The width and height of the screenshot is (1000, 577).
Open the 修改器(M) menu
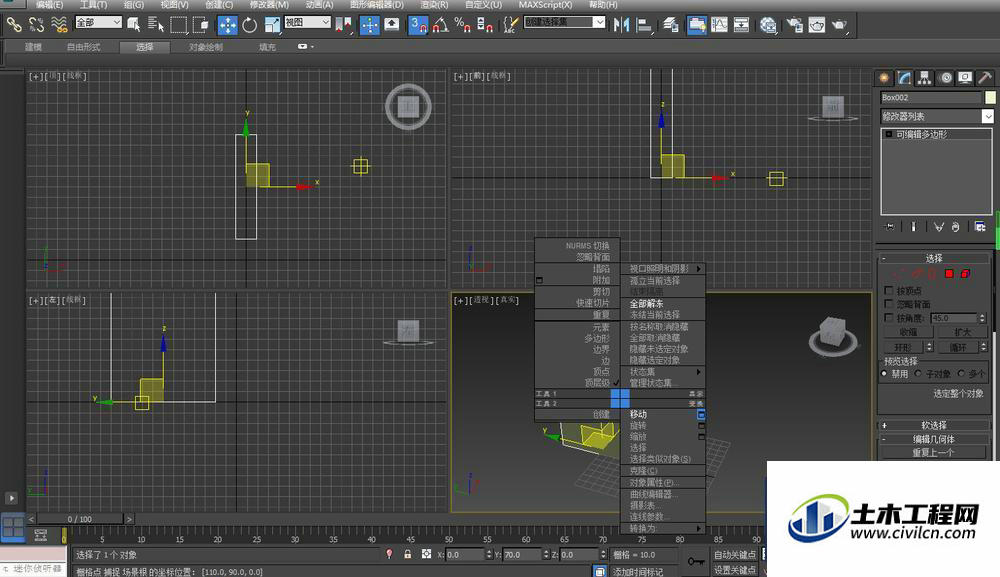[269, 5]
